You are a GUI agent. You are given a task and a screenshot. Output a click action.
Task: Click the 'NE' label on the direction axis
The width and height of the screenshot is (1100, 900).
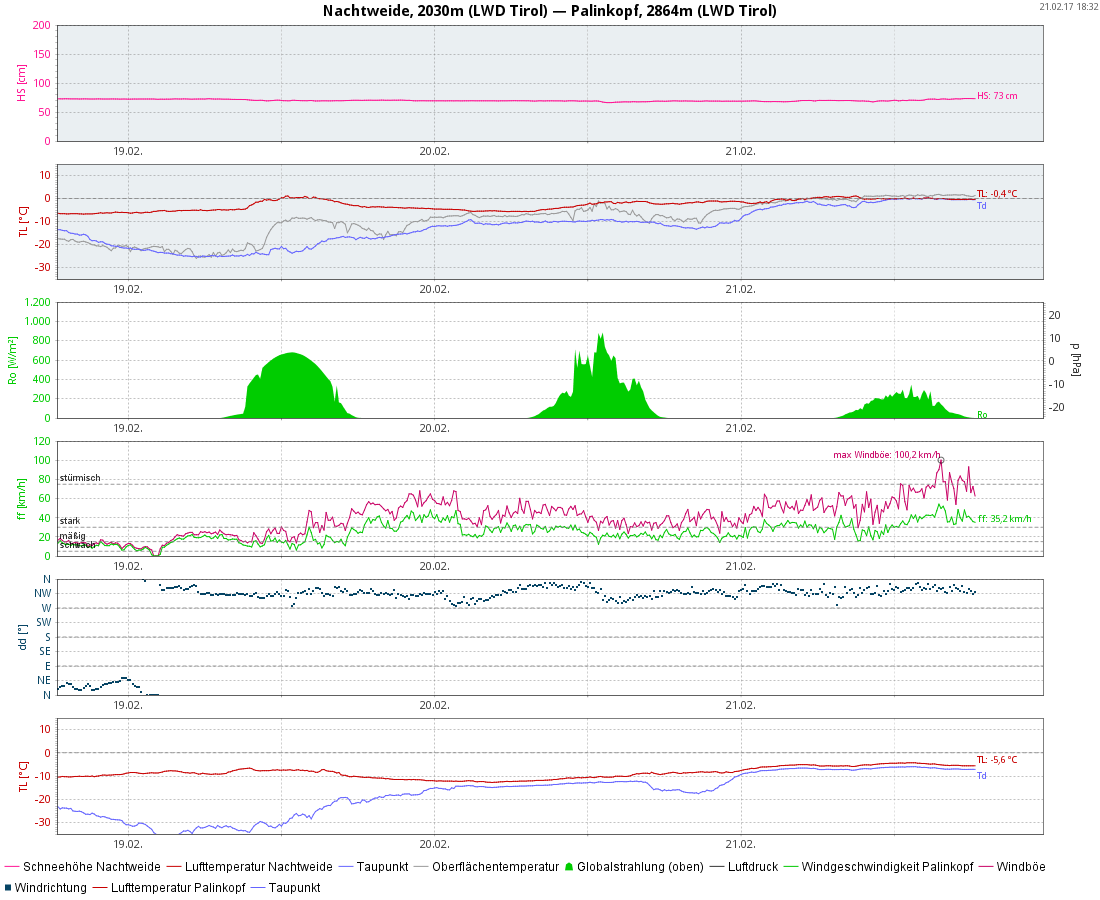point(44,680)
